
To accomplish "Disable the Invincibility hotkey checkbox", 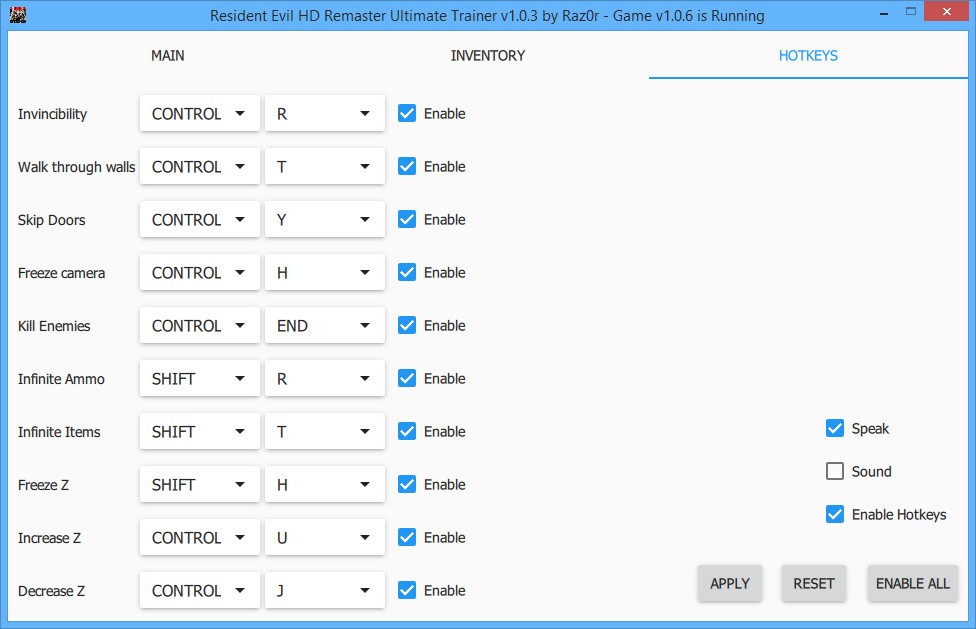I will click(x=407, y=114).
